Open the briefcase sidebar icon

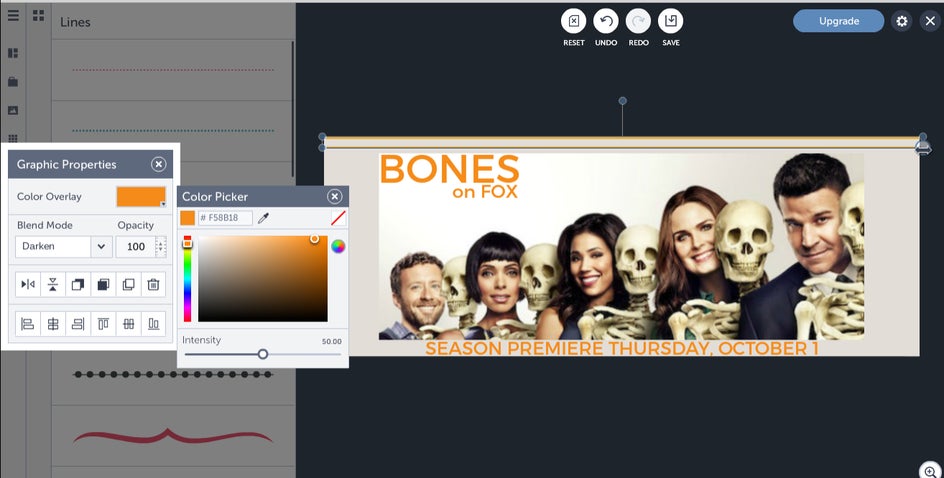coord(13,82)
